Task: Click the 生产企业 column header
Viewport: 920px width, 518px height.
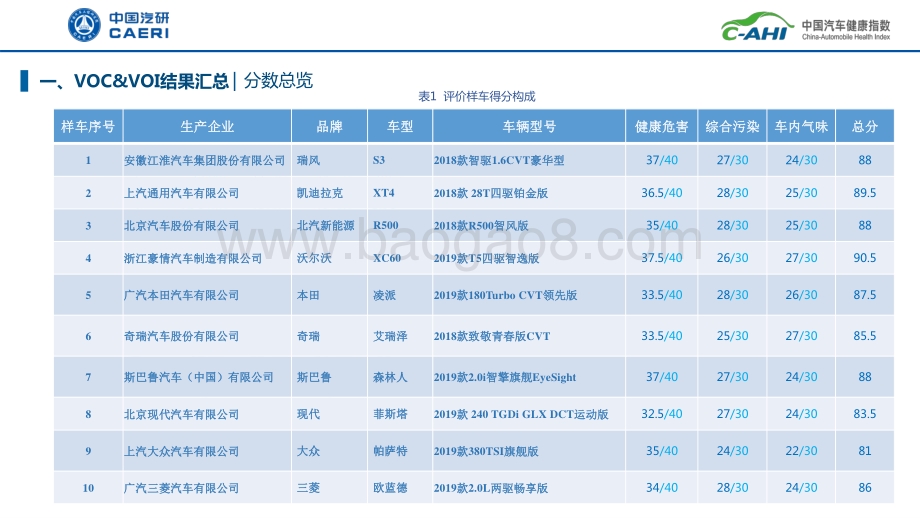Action: coord(207,126)
